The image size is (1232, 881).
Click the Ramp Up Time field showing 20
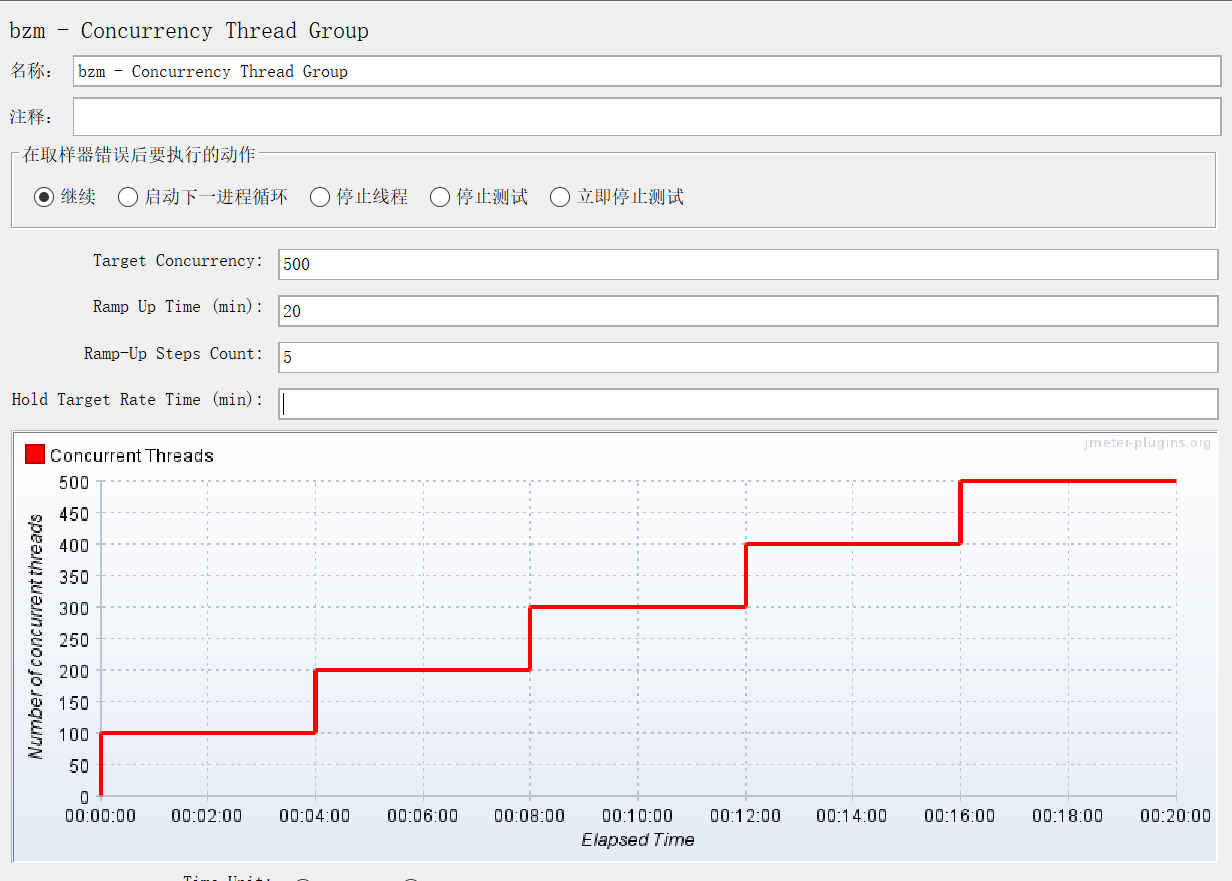tap(748, 310)
